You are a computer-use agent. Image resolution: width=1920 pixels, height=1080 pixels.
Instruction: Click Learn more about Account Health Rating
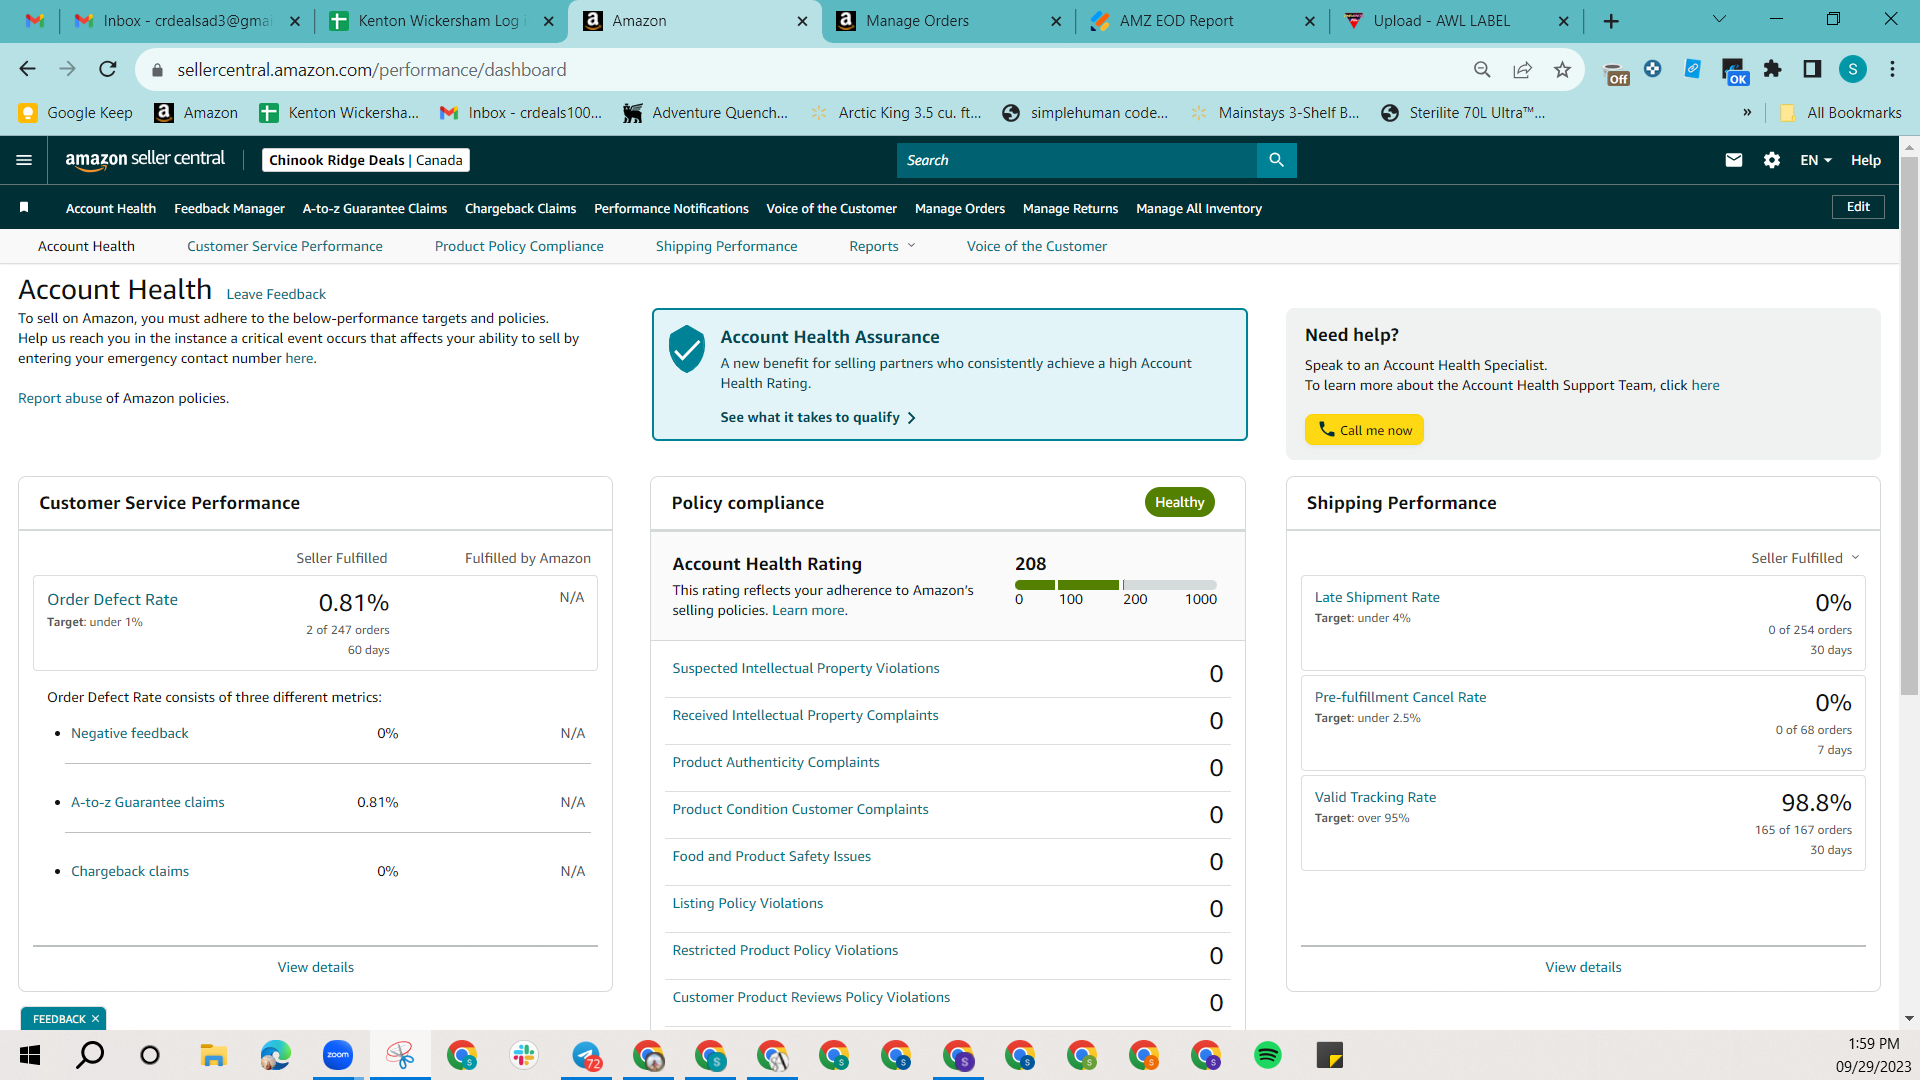click(x=808, y=610)
